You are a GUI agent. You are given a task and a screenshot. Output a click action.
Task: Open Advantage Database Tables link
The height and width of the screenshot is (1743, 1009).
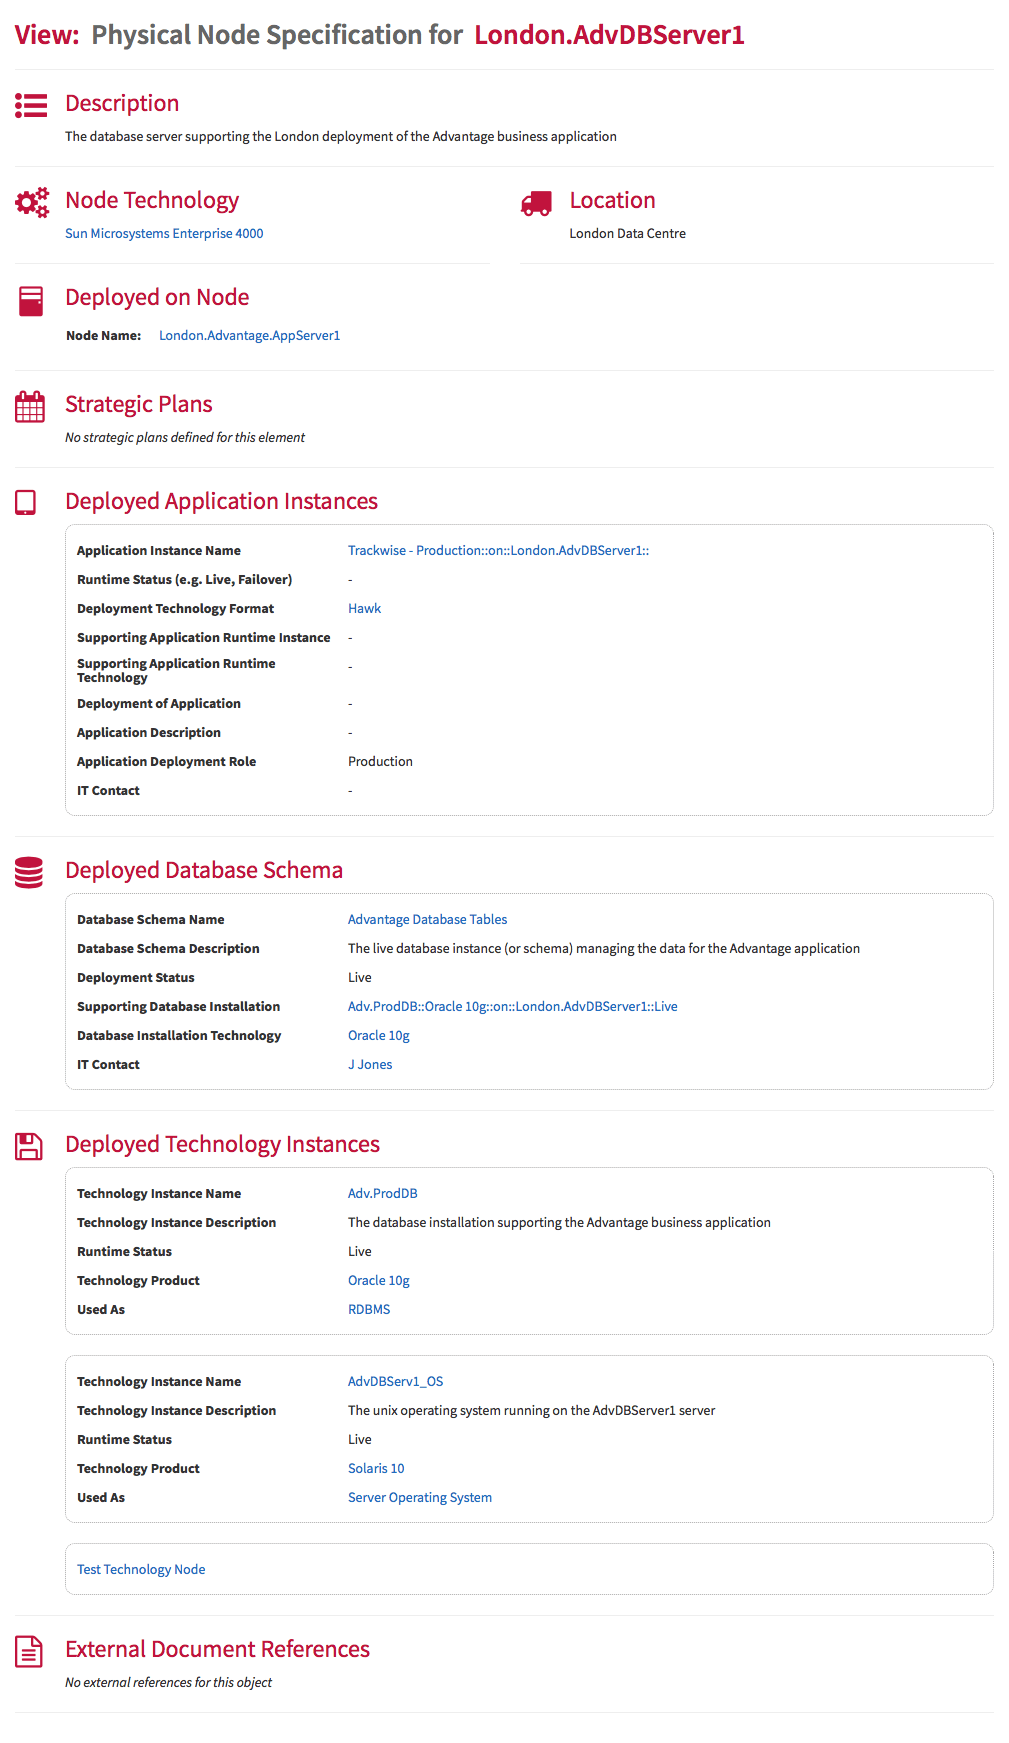427,919
